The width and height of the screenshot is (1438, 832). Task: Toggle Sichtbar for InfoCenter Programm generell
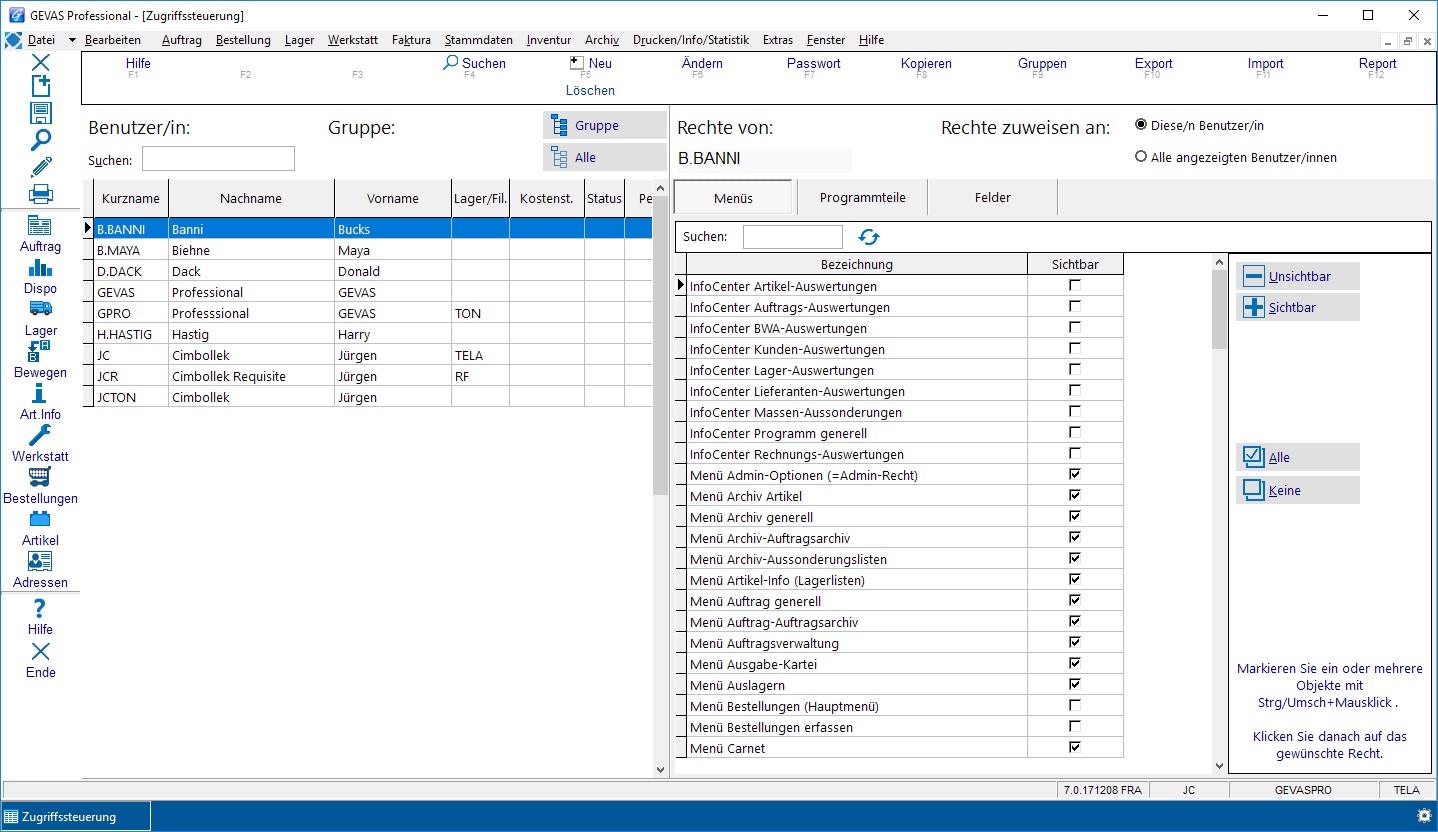click(x=1075, y=433)
